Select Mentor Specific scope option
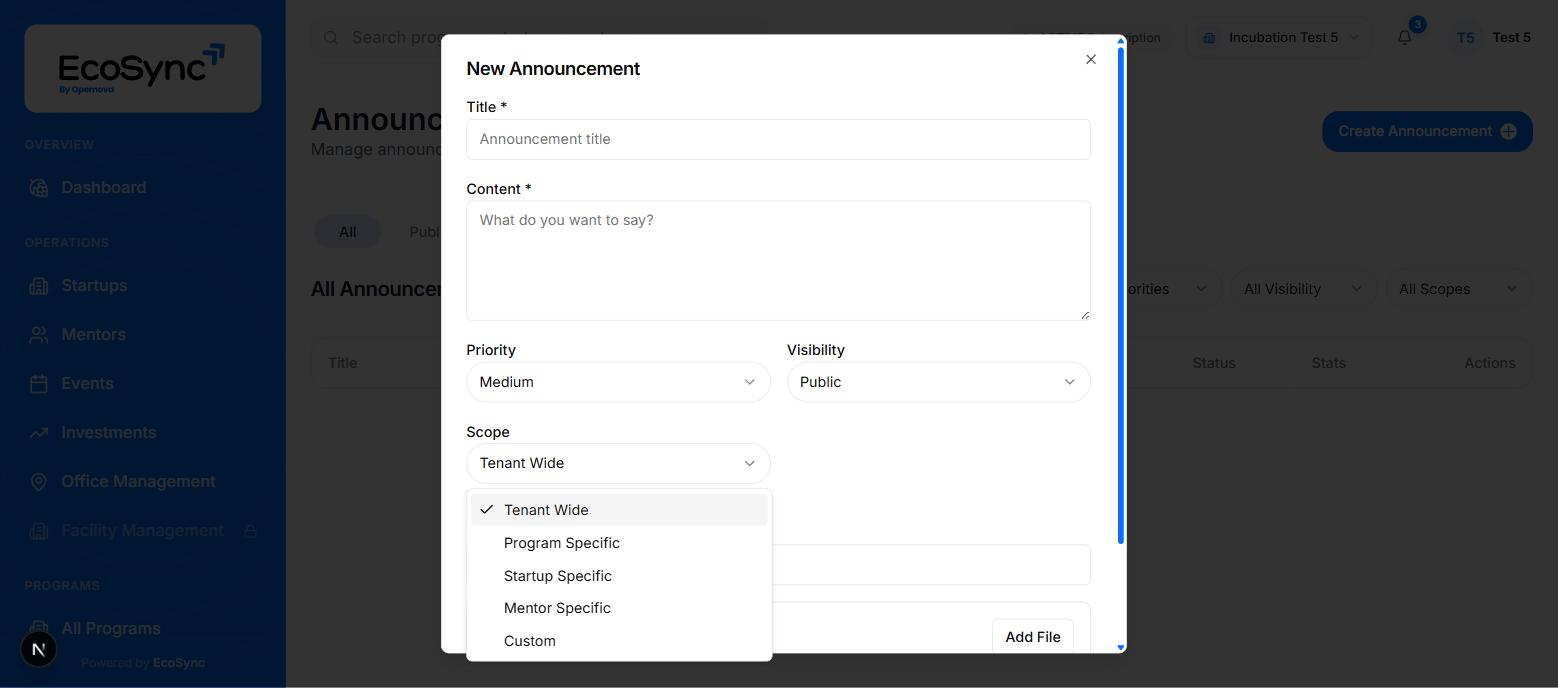 pyautogui.click(x=619, y=608)
